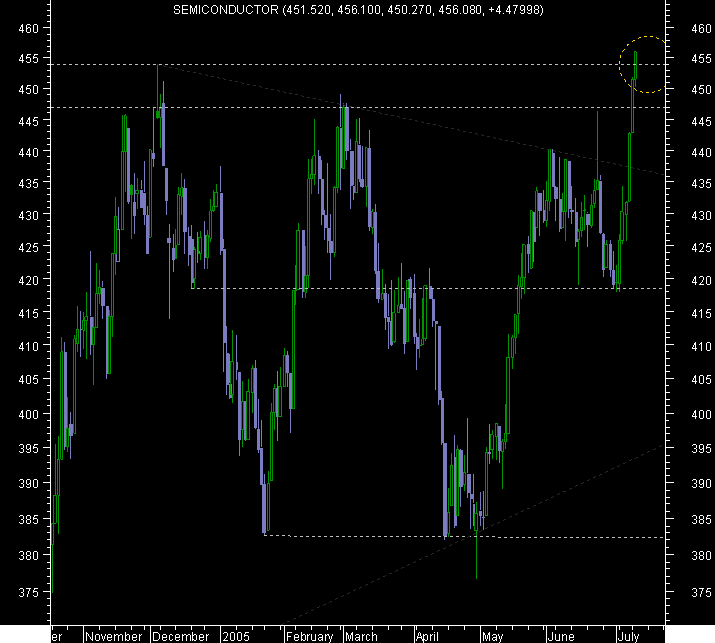Click the 385 value on the left price axis
The width and height of the screenshot is (715, 643).
pos(28,519)
